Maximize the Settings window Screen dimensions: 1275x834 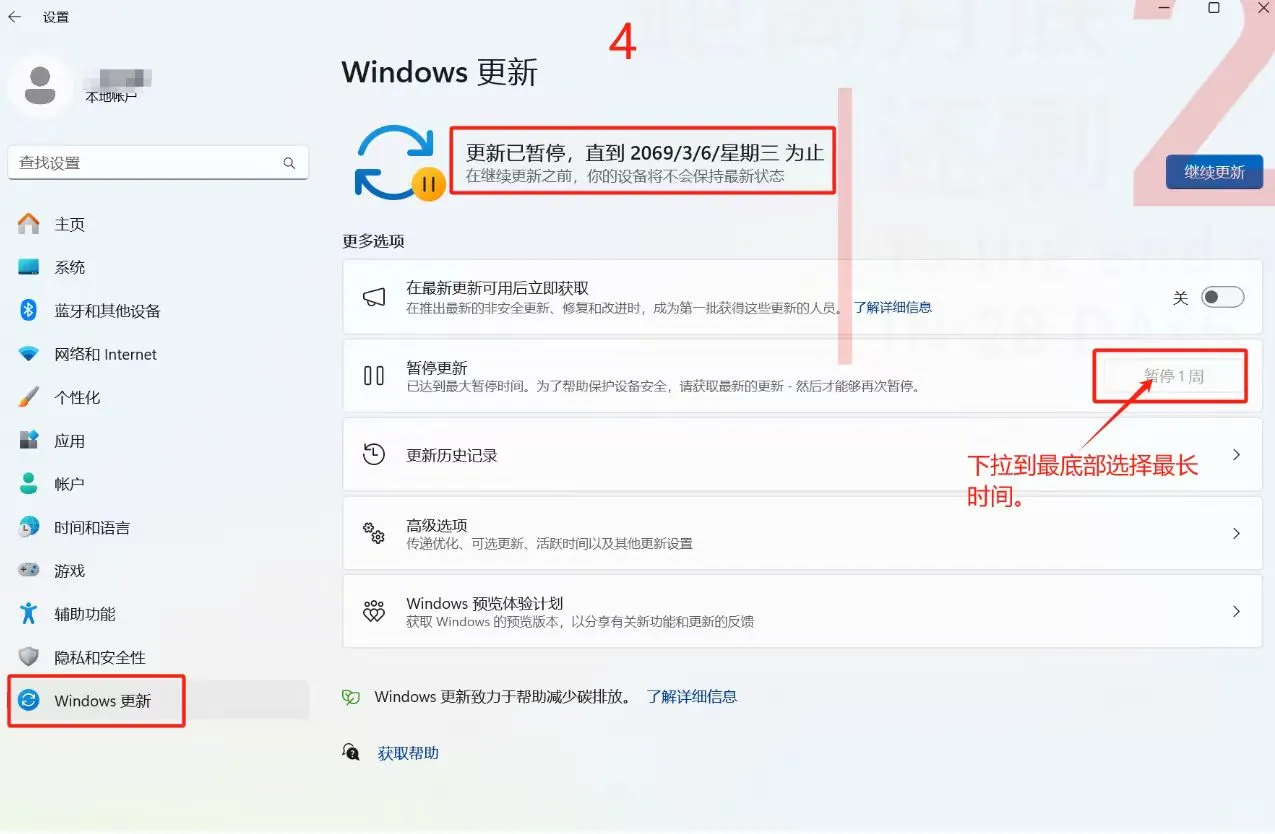point(1214,8)
